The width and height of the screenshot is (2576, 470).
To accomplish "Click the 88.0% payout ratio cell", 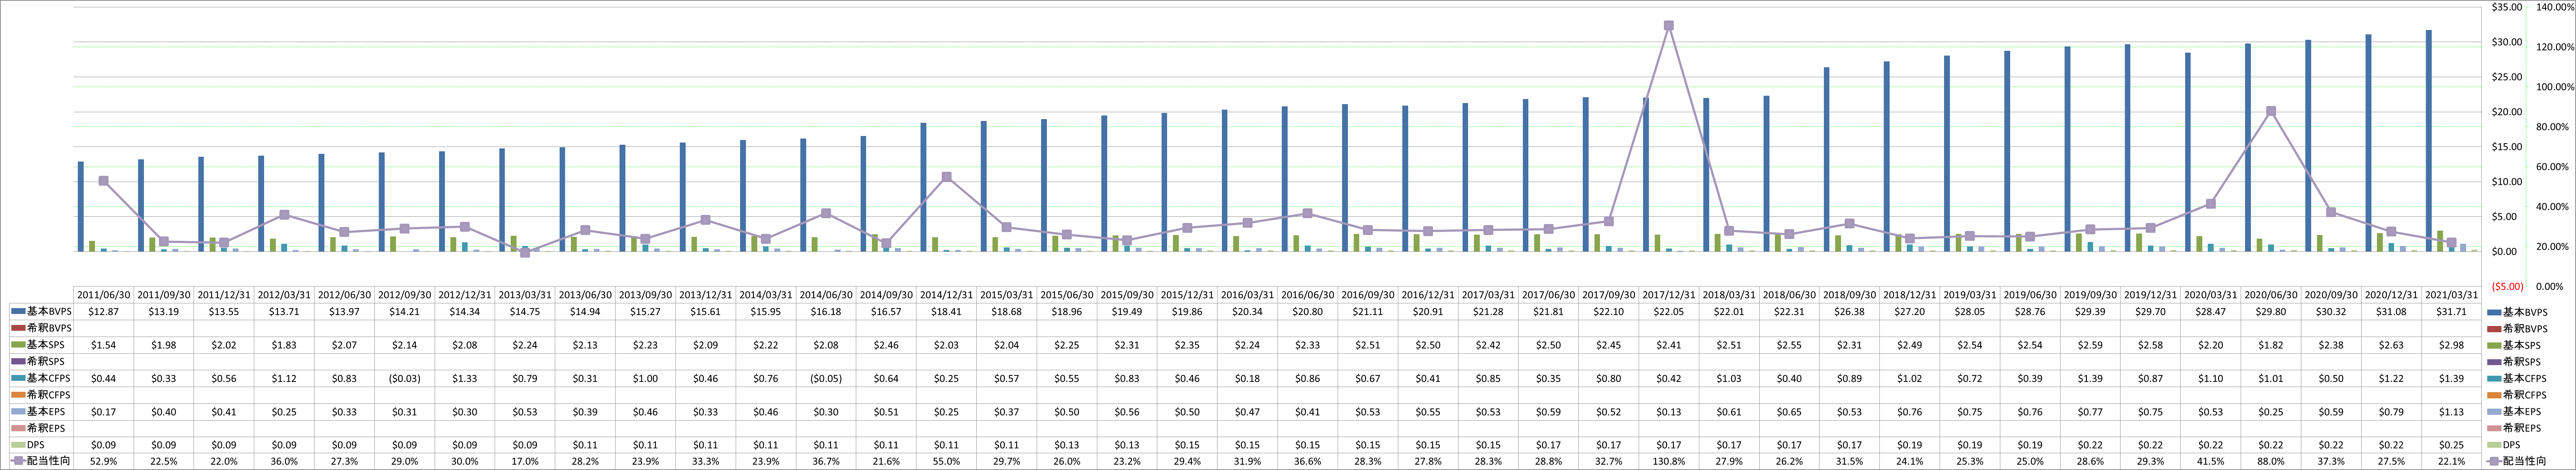I will click(x=2271, y=461).
